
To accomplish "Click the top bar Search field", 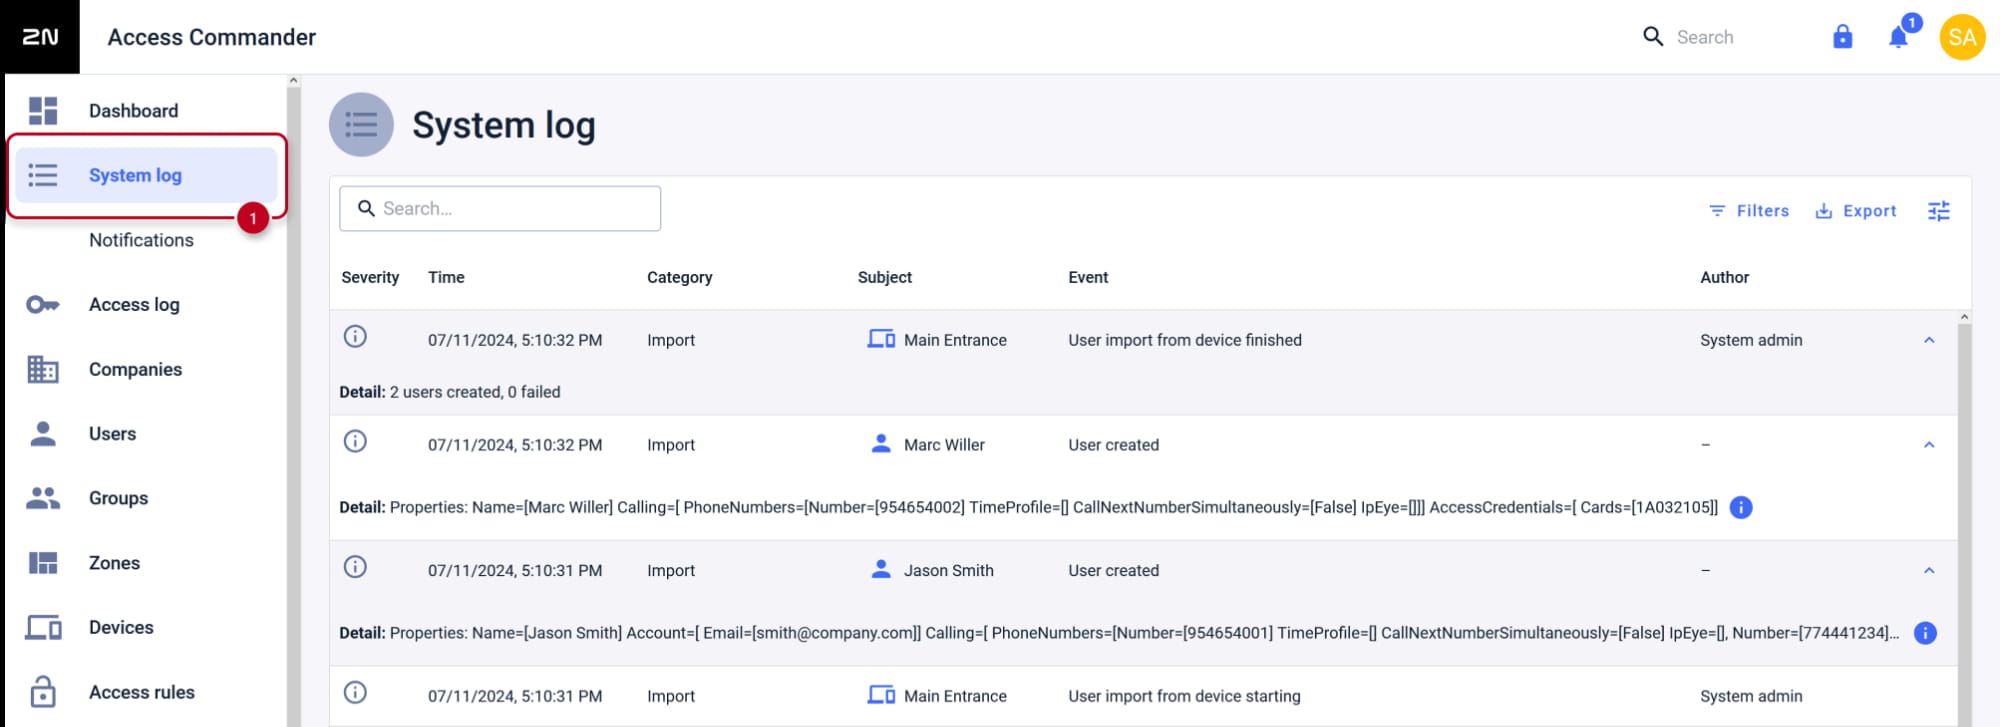I will click(1705, 37).
